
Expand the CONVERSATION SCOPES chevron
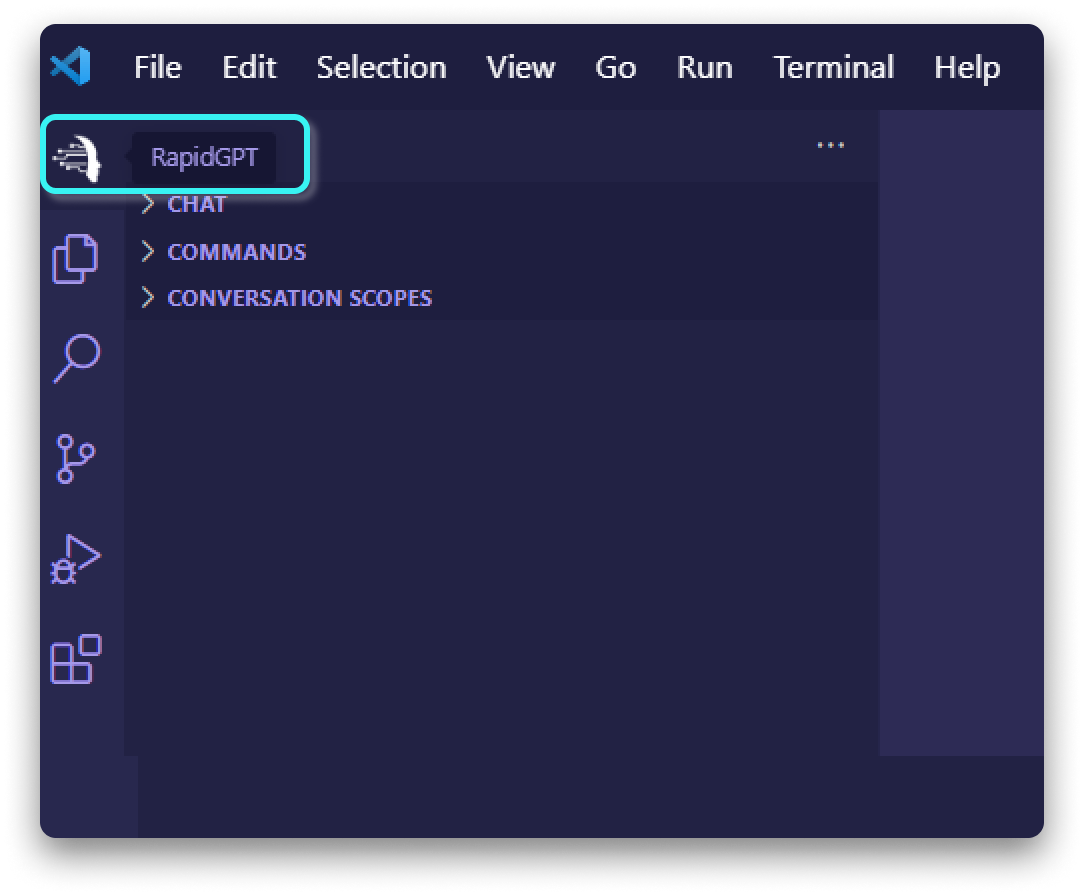(x=147, y=297)
